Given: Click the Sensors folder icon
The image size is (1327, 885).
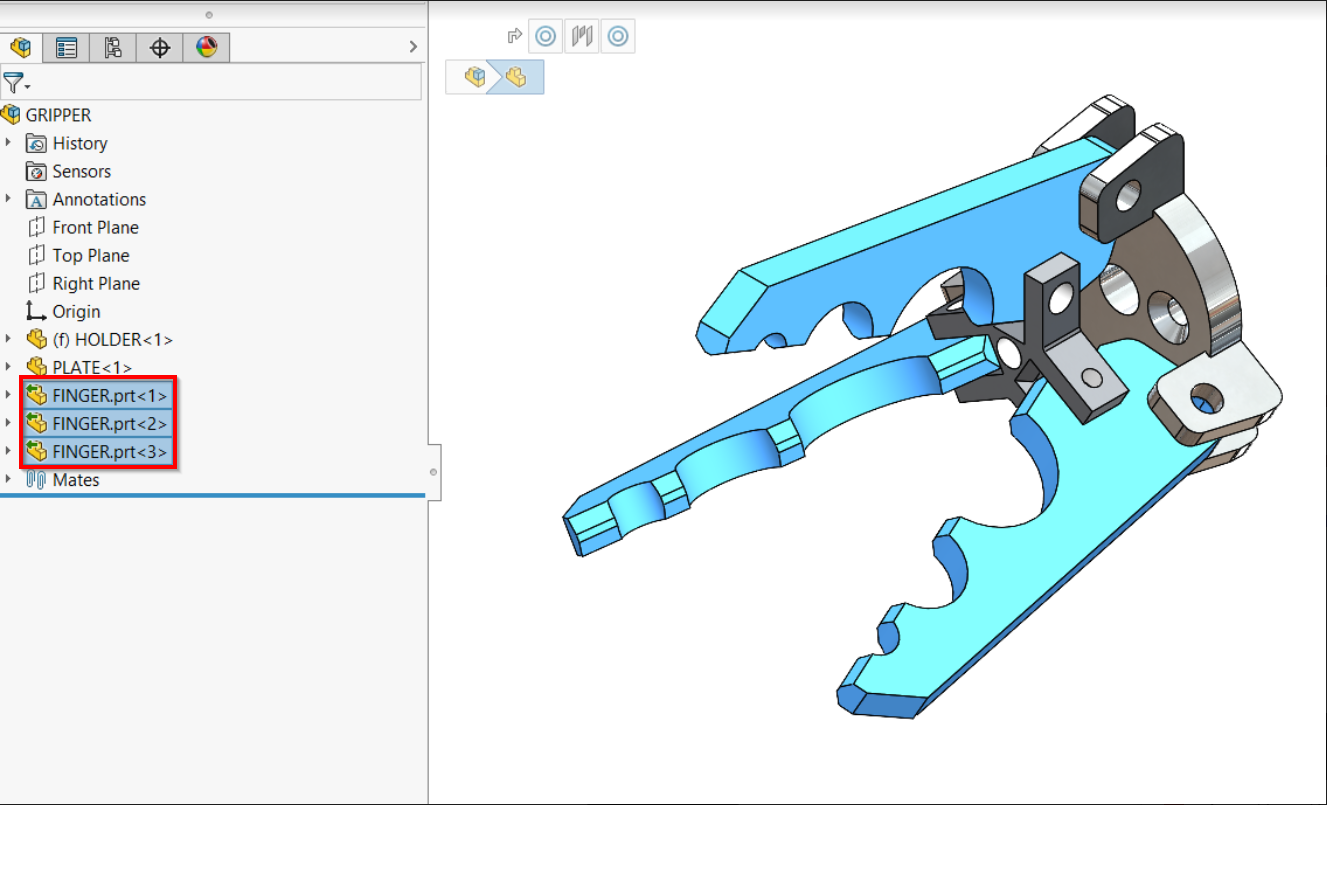Looking at the screenshot, I should pyautogui.click(x=37, y=171).
